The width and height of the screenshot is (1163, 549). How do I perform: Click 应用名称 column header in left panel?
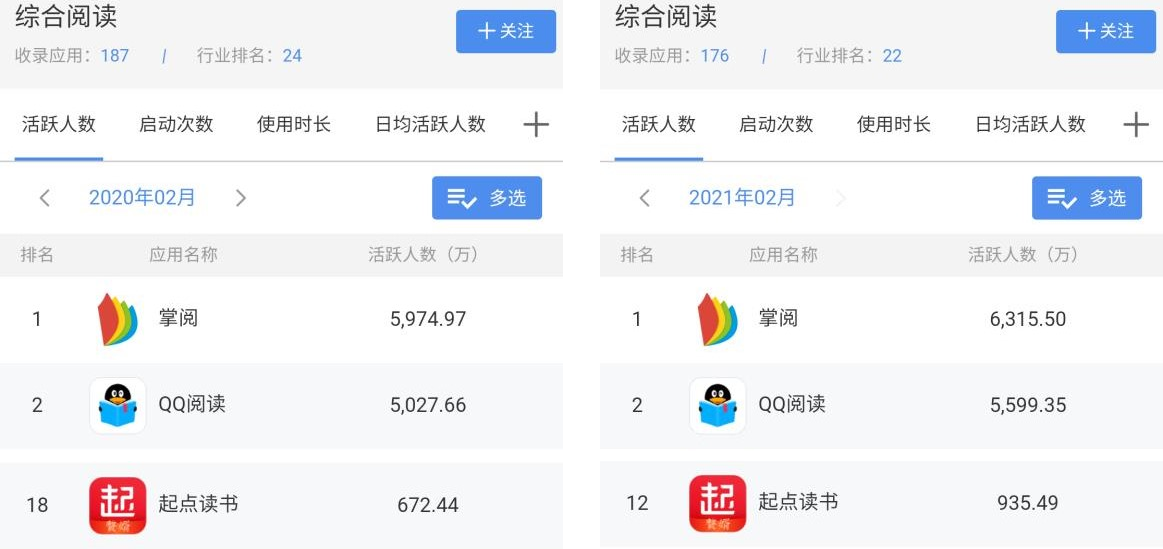click(x=183, y=255)
